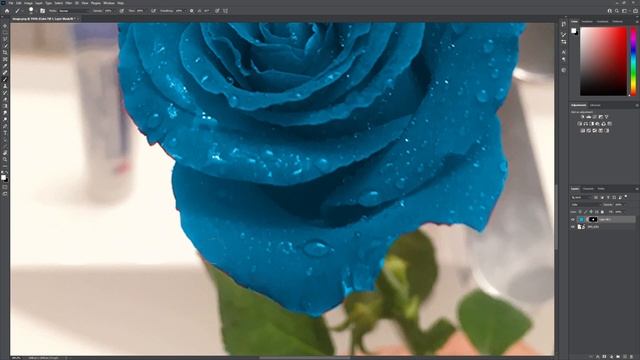
Task: Select the Pen tool
Action: [x=5, y=126]
